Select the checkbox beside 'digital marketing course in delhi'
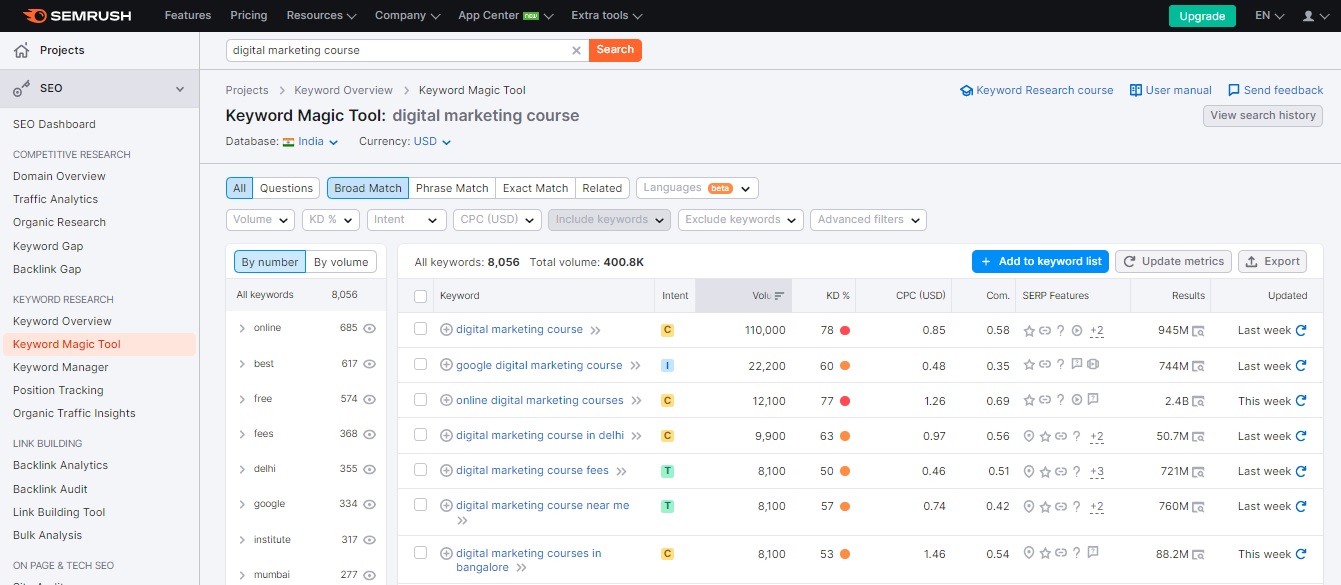Image resolution: width=1341 pixels, height=585 pixels. [x=420, y=435]
